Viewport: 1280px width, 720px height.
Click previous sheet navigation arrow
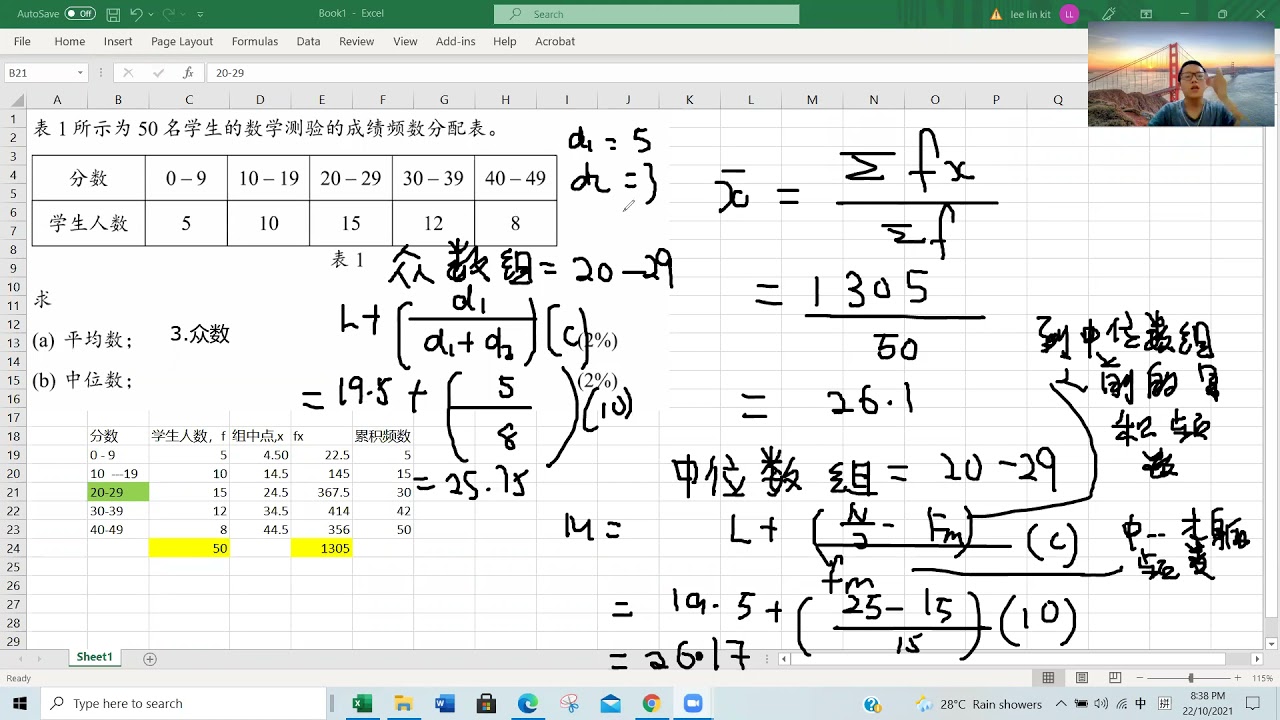click(20, 659)
